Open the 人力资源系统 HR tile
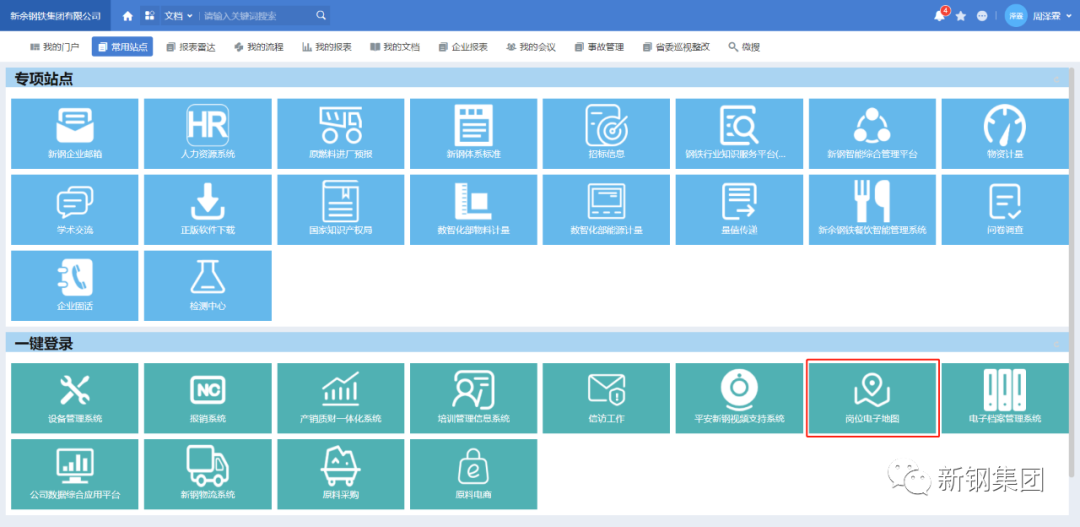 [x=208, y=133]
